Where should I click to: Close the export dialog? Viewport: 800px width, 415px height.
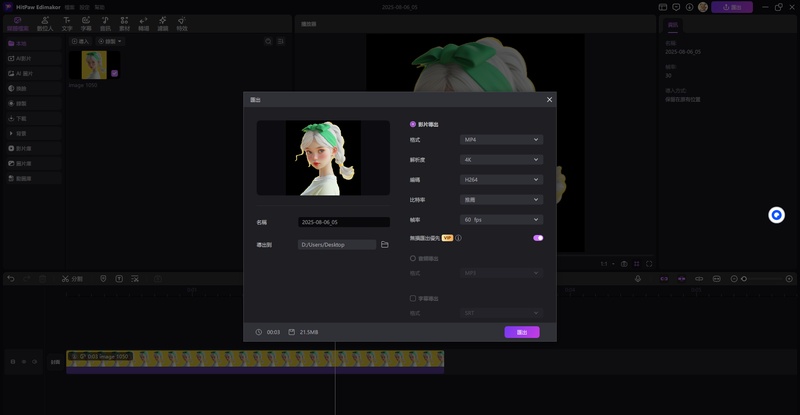click(x=549, y=100)
